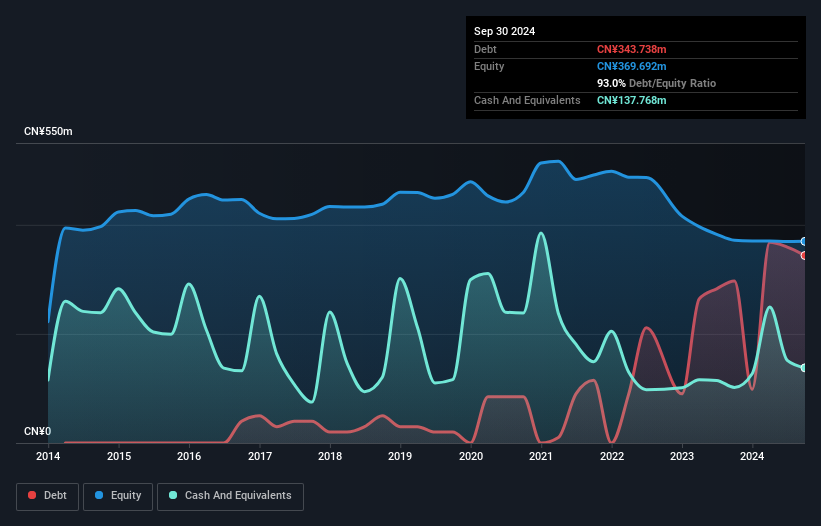
Task: Click the Debt value CN¥343.738m
Action: [x=631, y=49]
